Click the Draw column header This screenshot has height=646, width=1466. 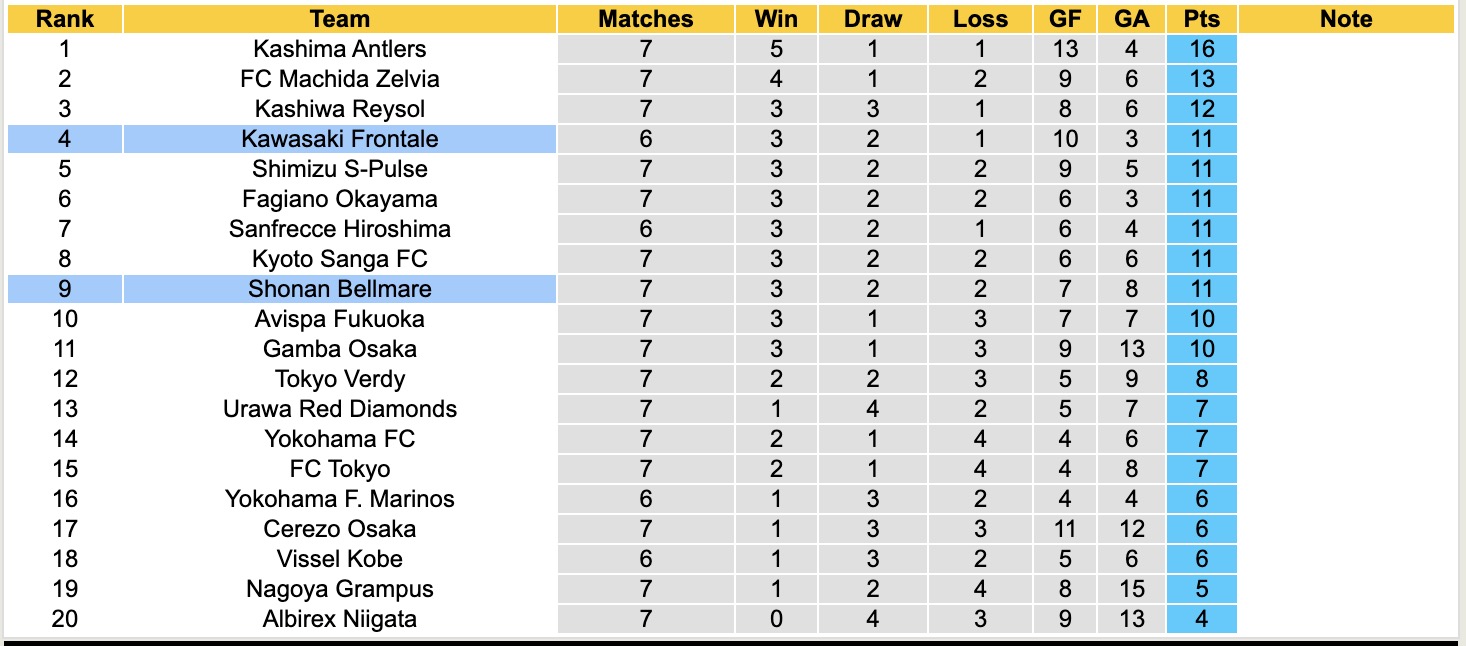click(872, 19)
